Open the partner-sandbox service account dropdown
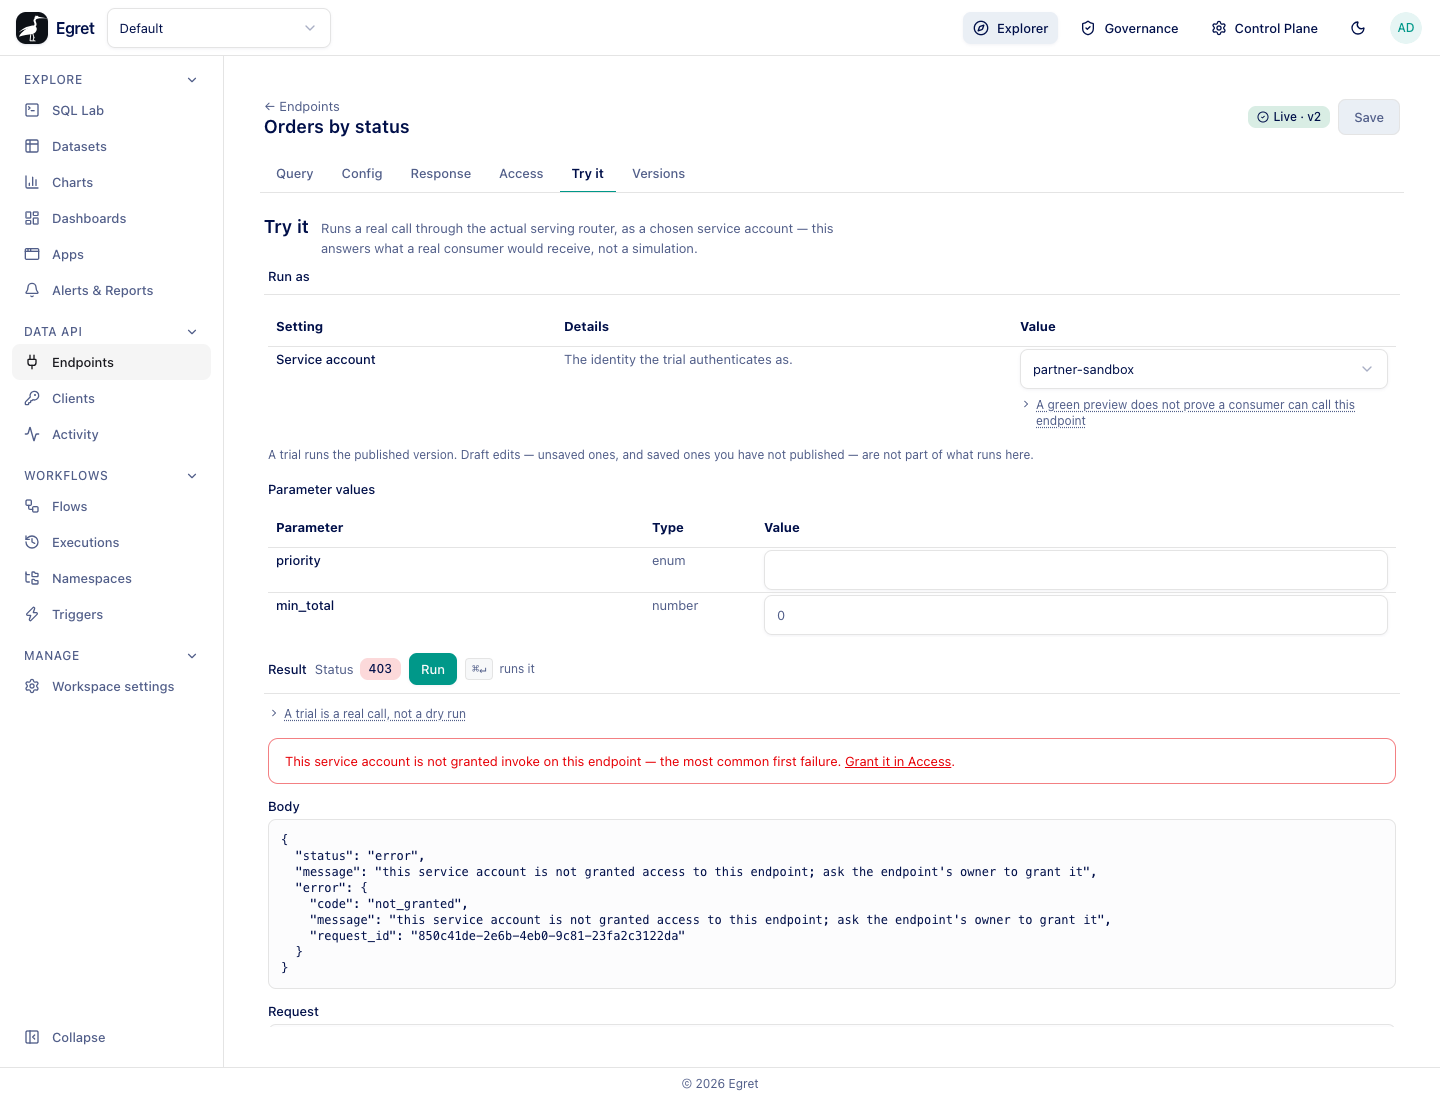Image resolution: width=1440 pixels, height=1100 pixels. pos(1203,369)
